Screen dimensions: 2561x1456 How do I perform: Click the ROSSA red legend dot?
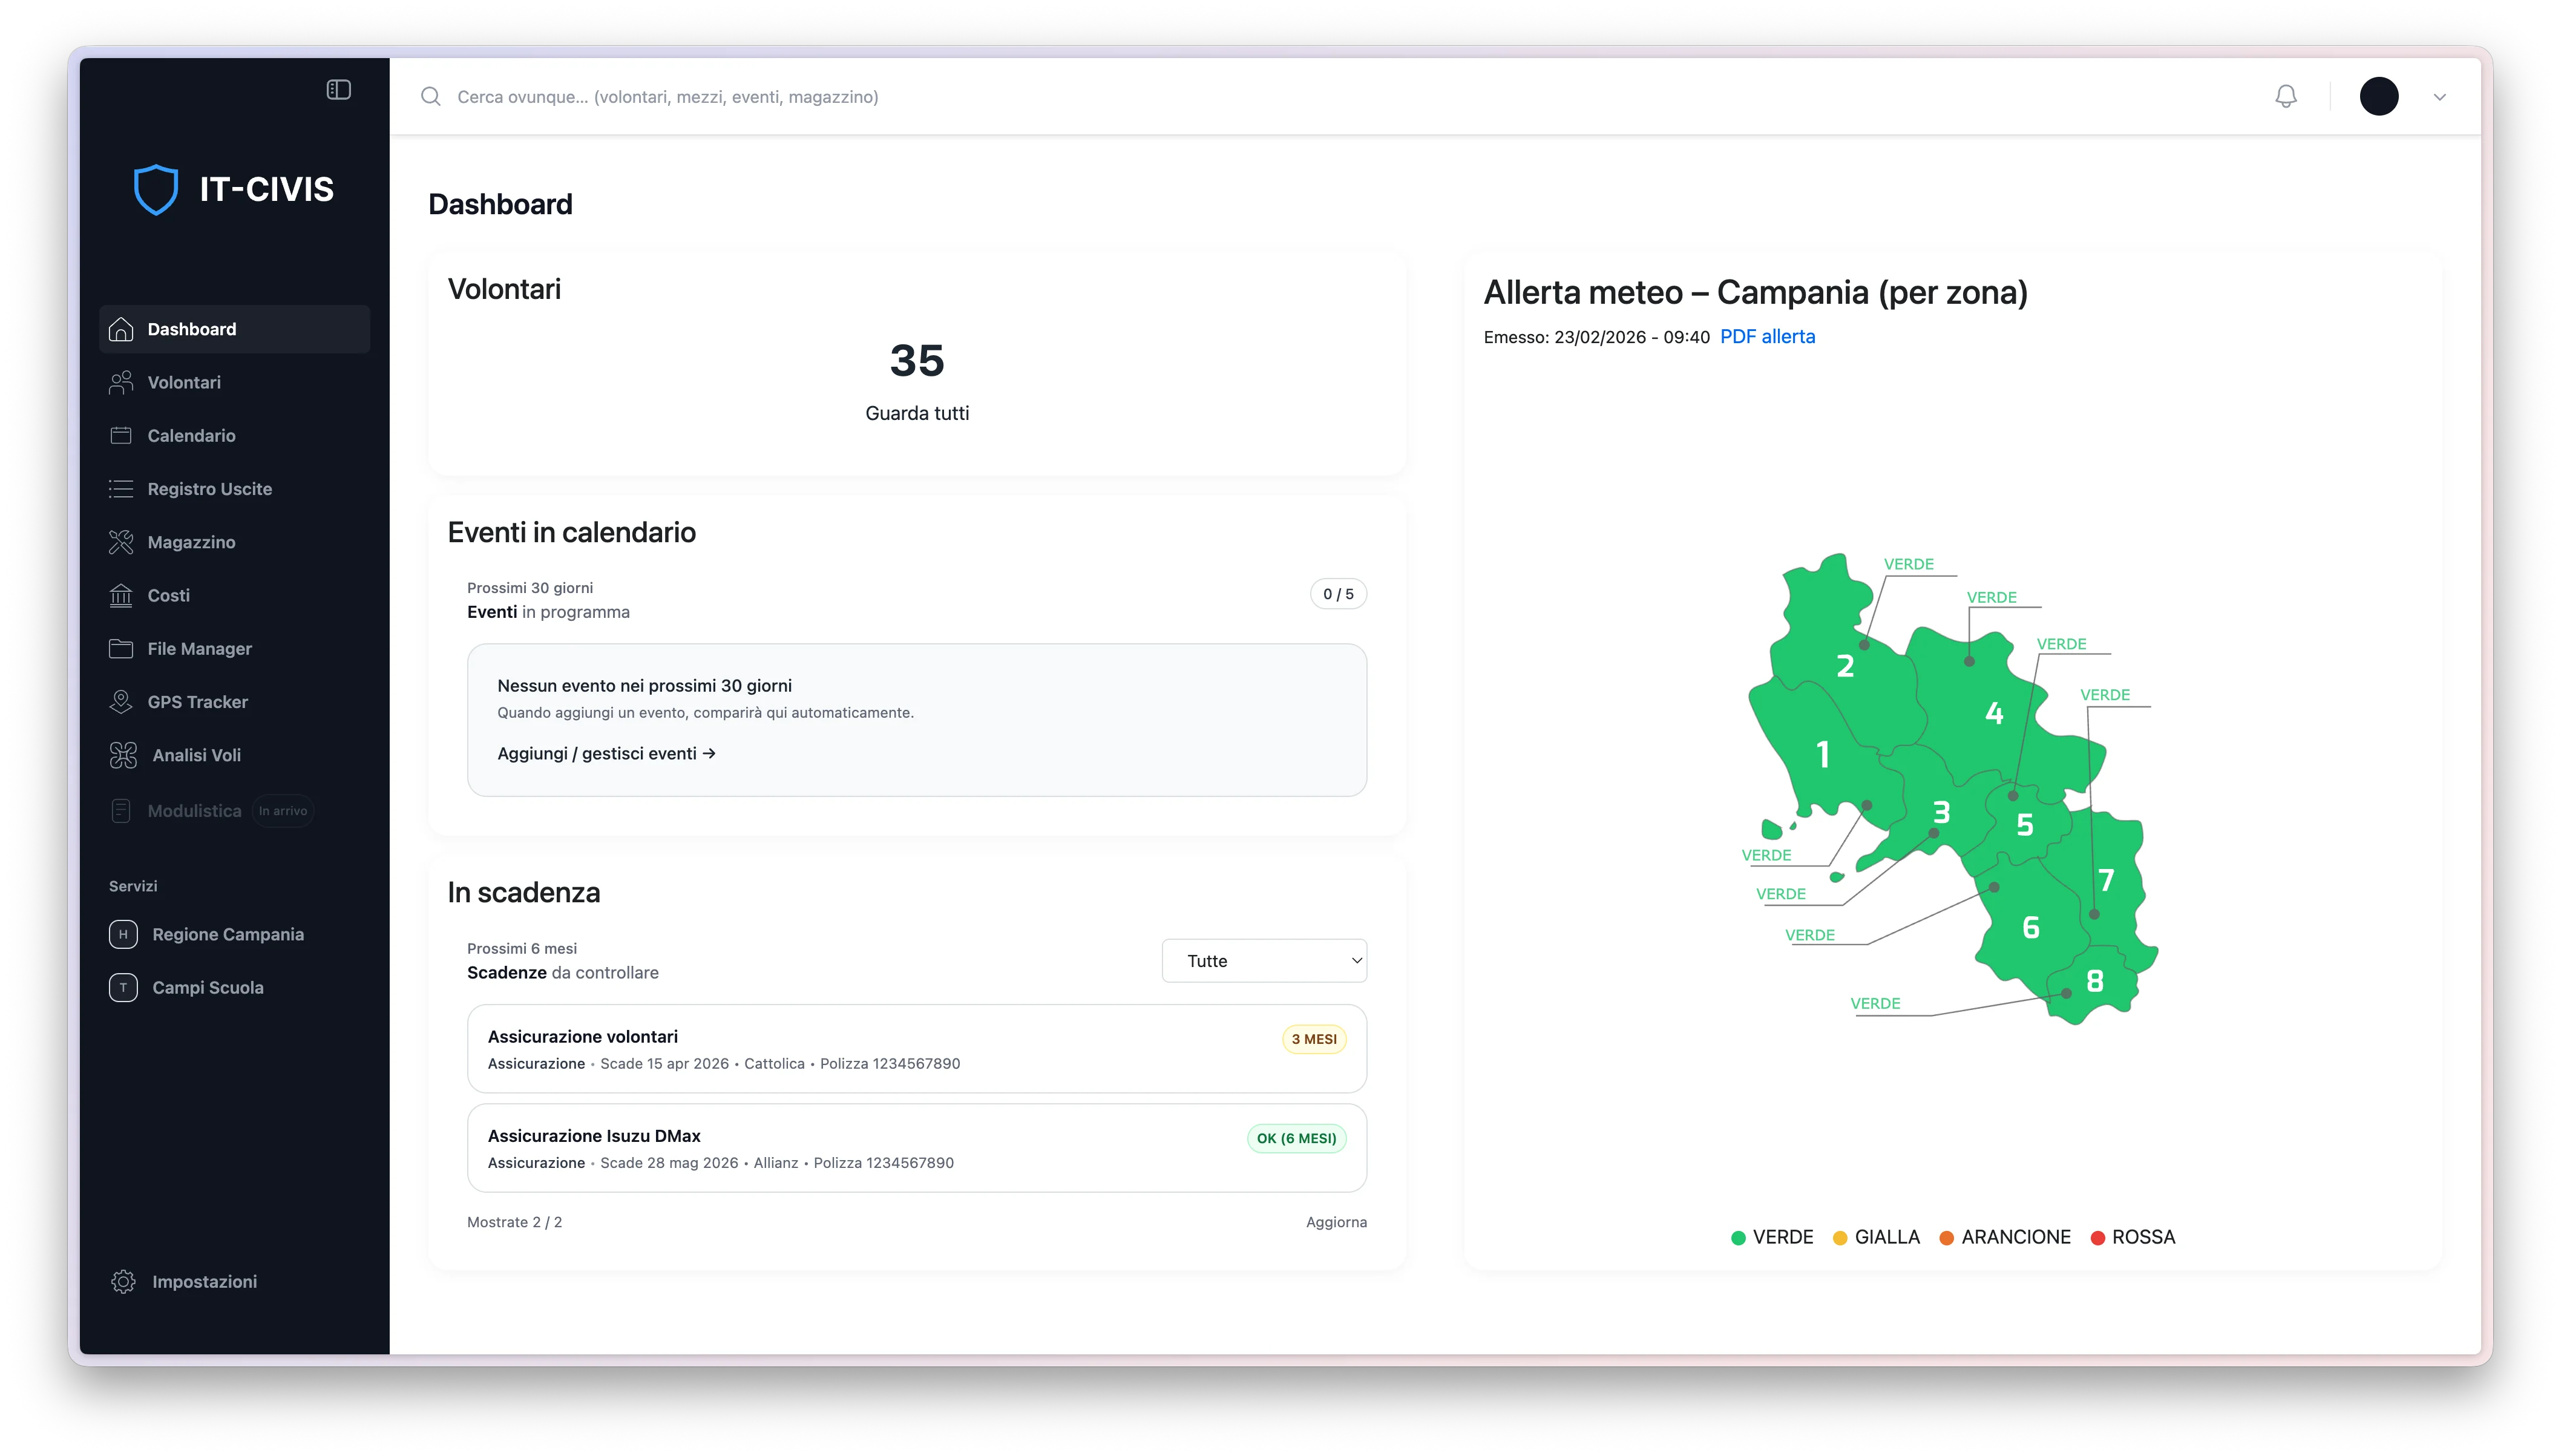2097,1237
